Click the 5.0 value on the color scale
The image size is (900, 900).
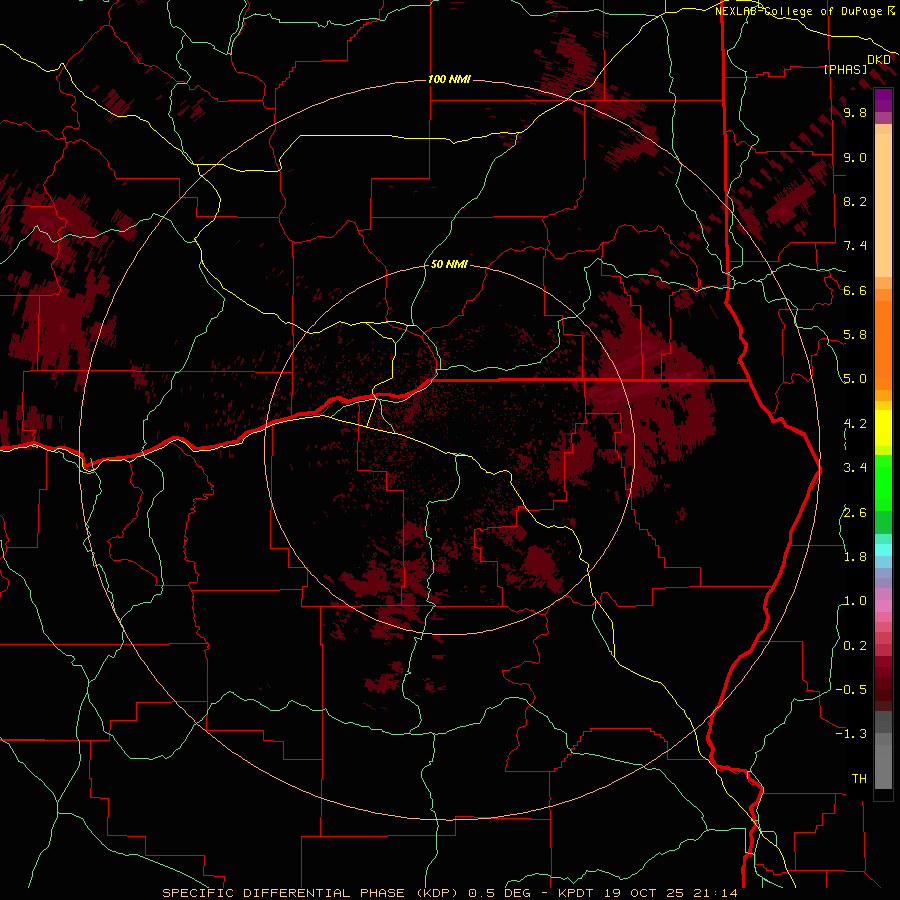pyautogui.click(x=855, y=379)
